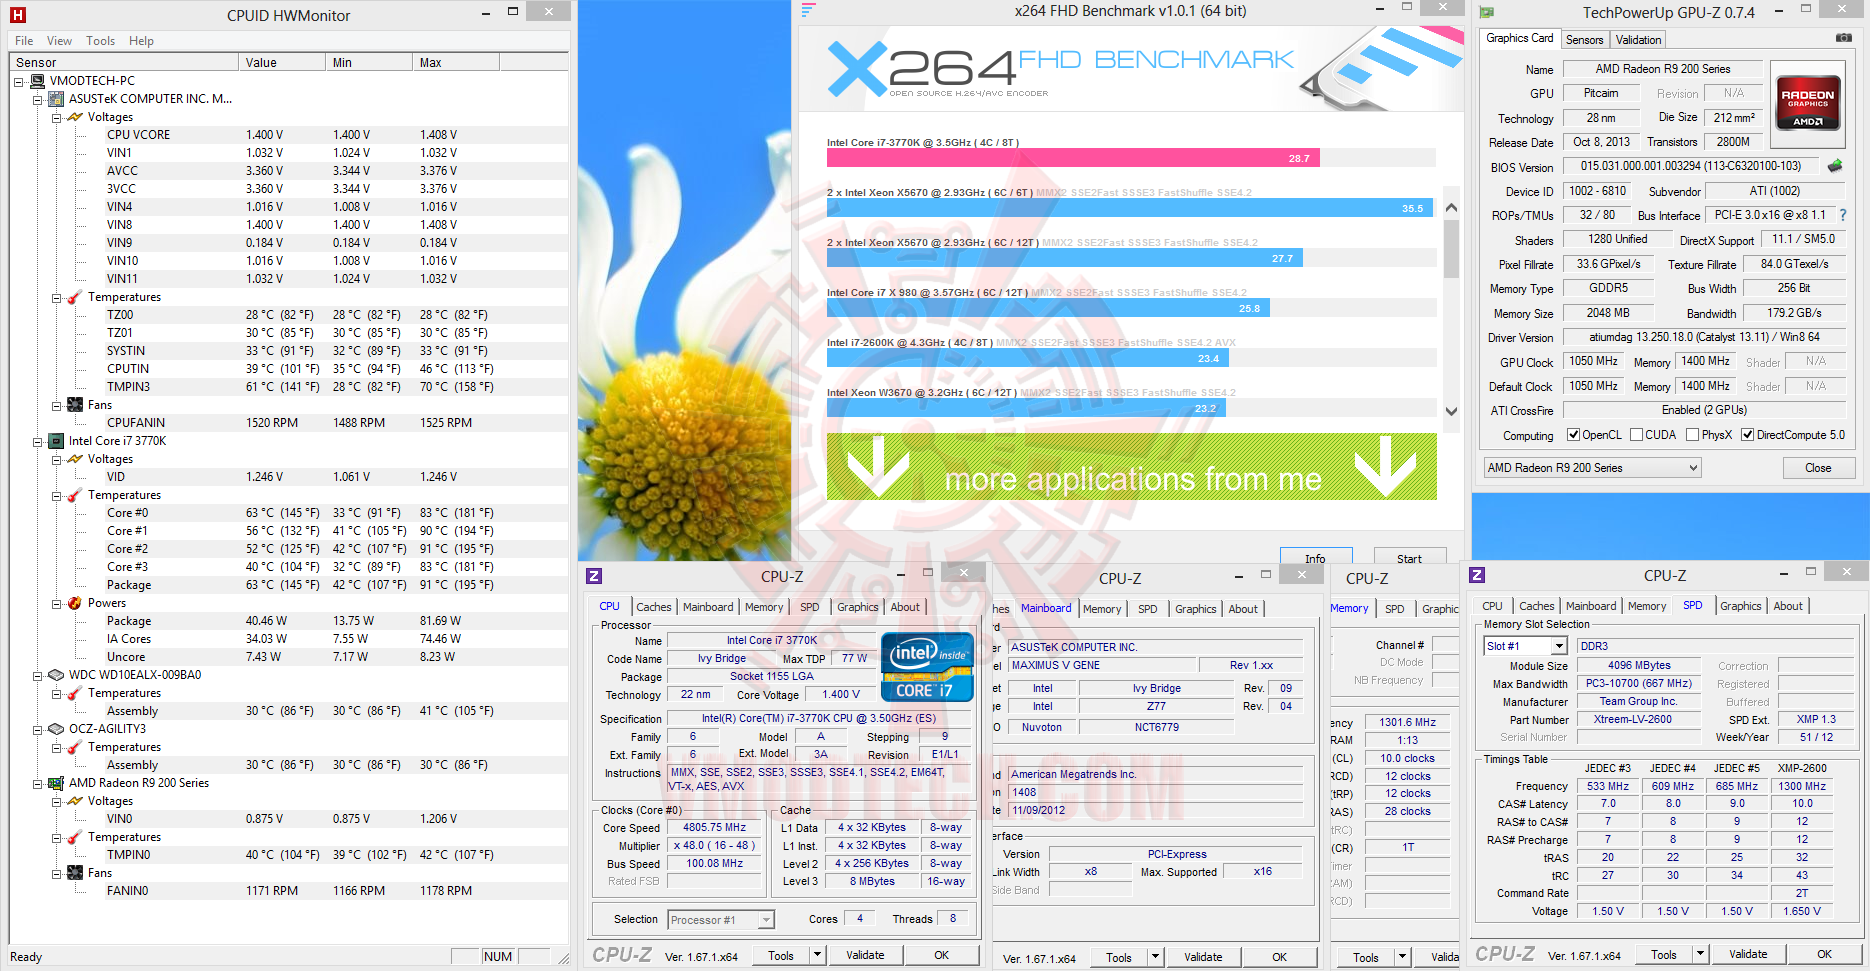
Task: Click the Close button in GPU-Z
Action: coord(1818,468)
